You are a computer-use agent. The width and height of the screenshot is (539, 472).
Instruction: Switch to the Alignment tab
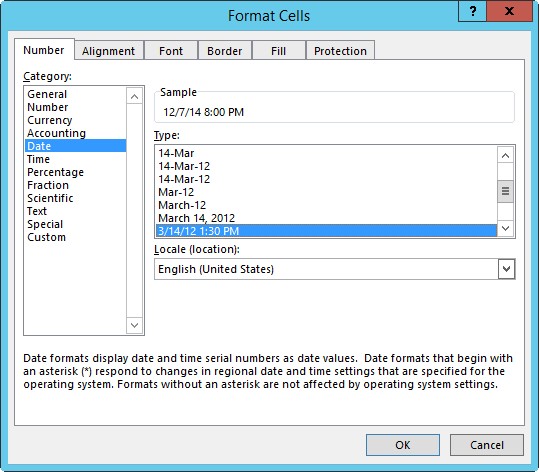pyautogui.click(x=109, y=51)
